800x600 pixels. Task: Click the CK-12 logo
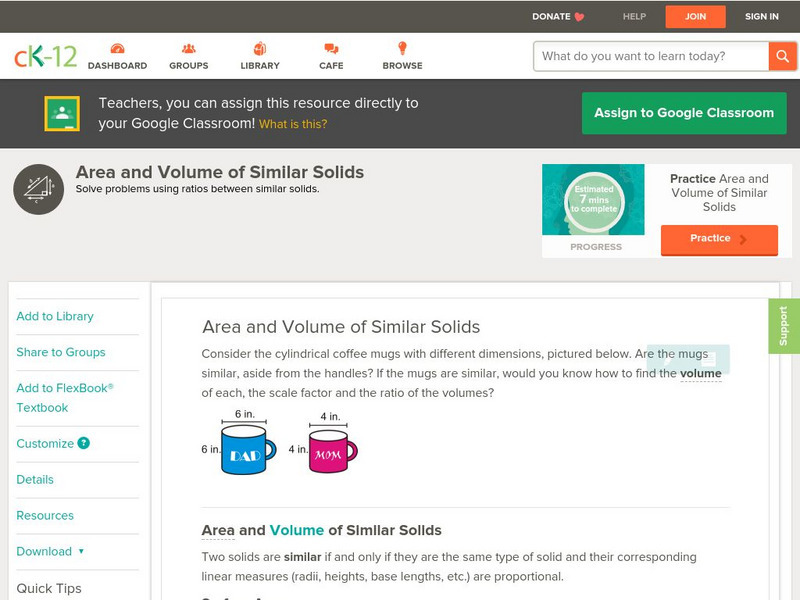click(45, 56)
